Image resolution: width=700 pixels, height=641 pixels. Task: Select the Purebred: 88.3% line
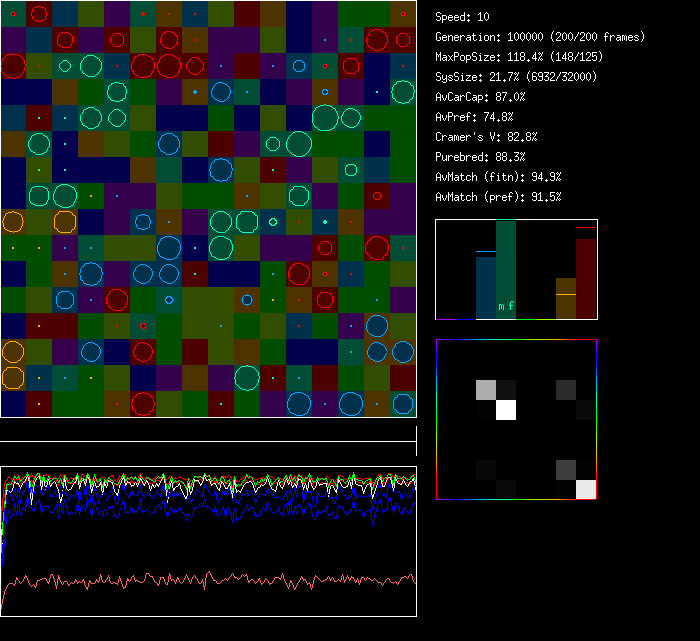coord(480,157)
